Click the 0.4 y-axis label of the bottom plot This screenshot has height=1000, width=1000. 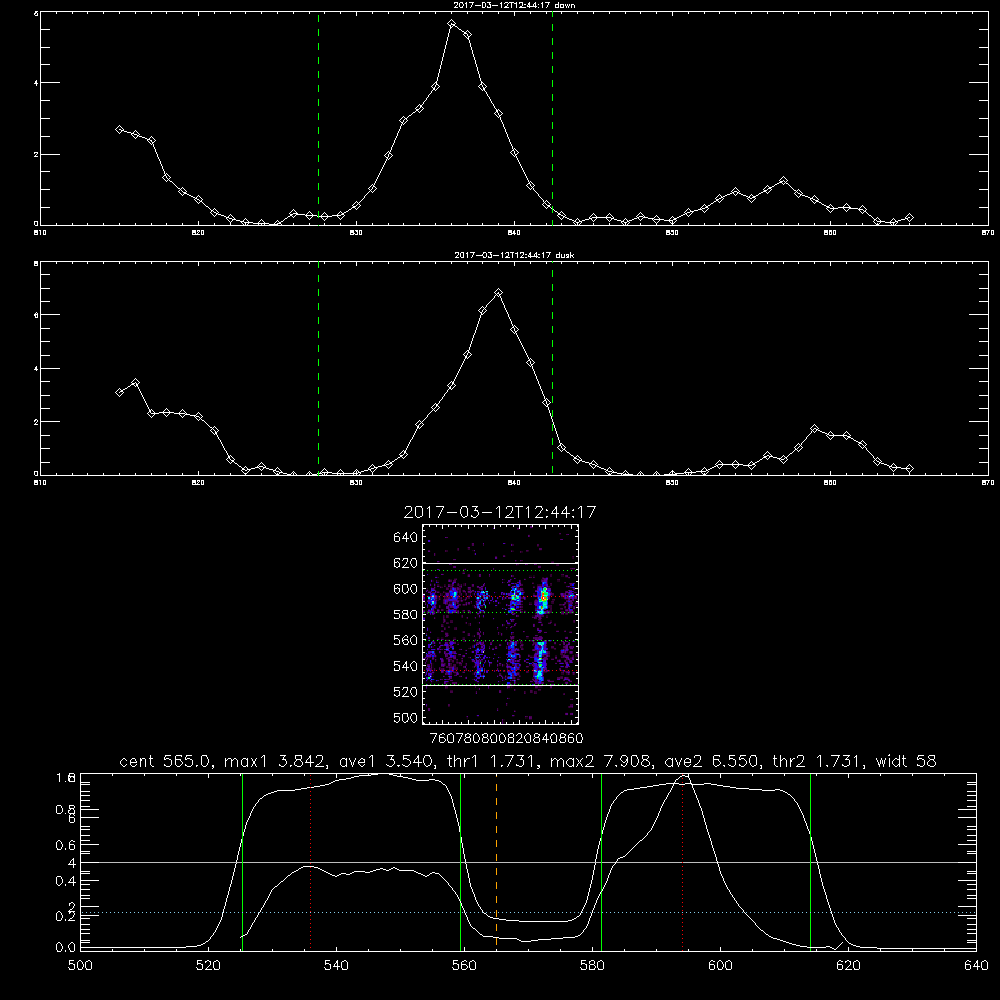[x=66, y=881]
